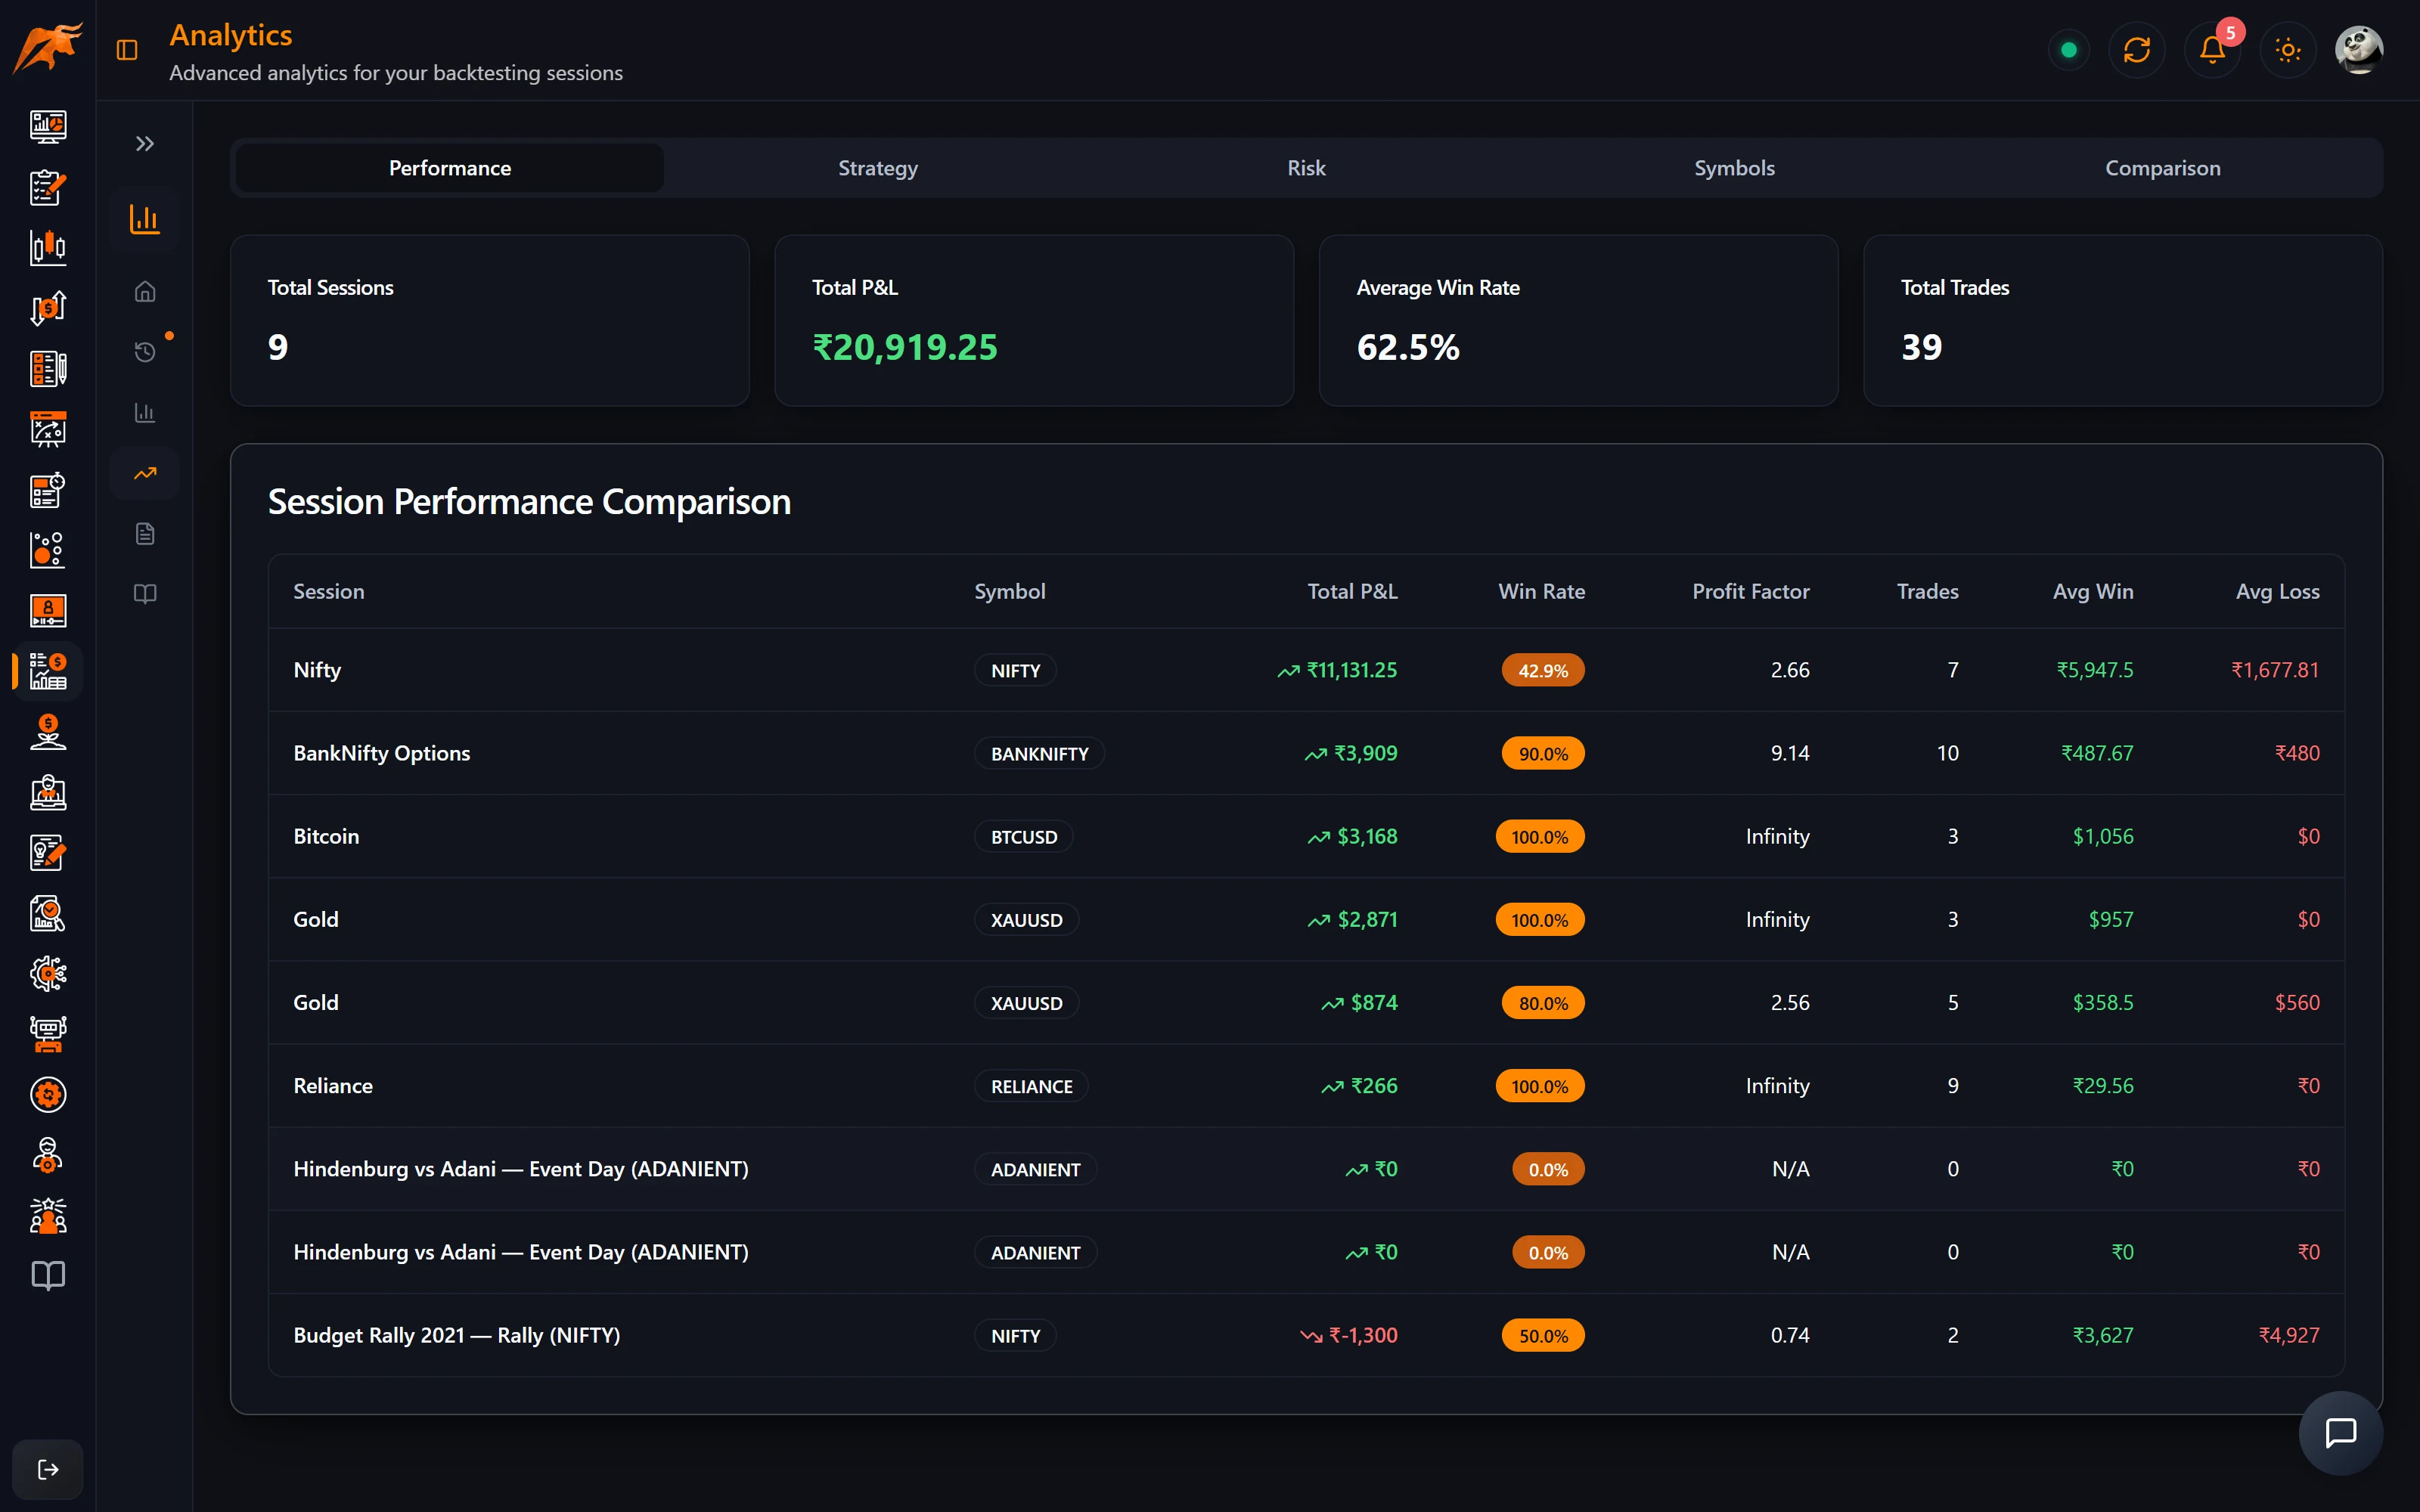Open the strategy whiteboard icon in sidebar

48,429
